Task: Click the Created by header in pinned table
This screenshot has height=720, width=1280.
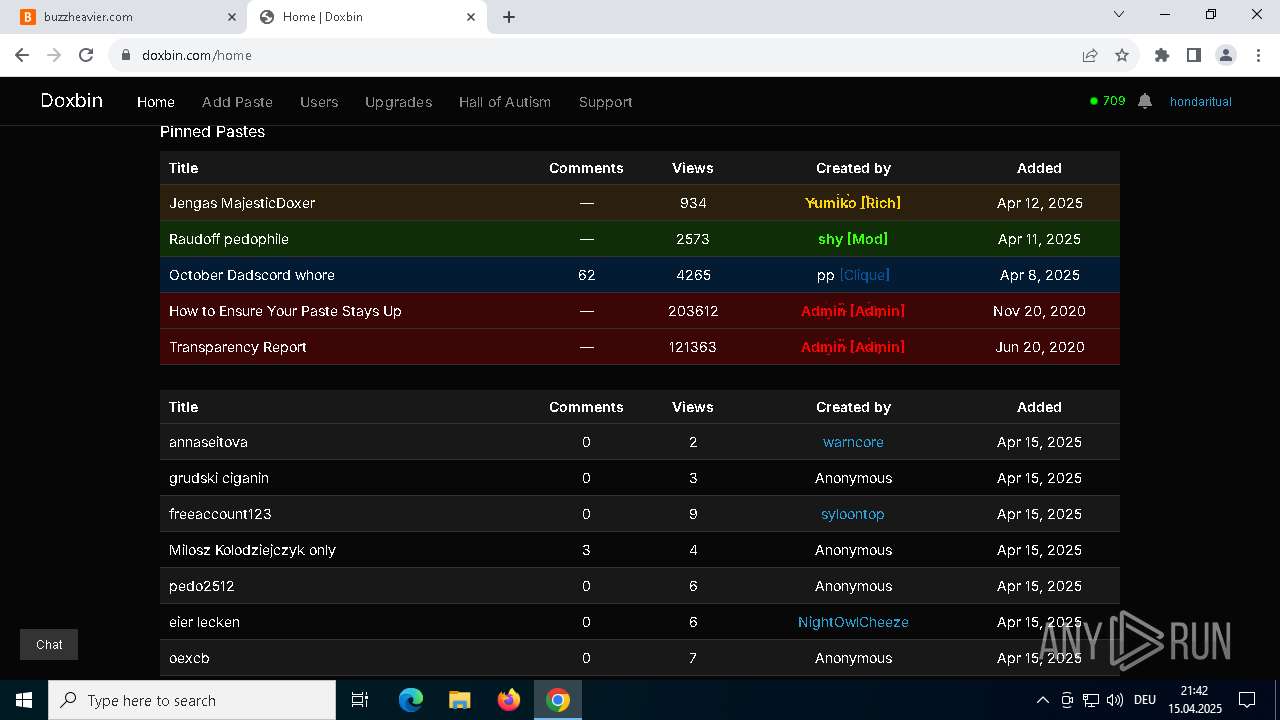Action: coord(853,168)
